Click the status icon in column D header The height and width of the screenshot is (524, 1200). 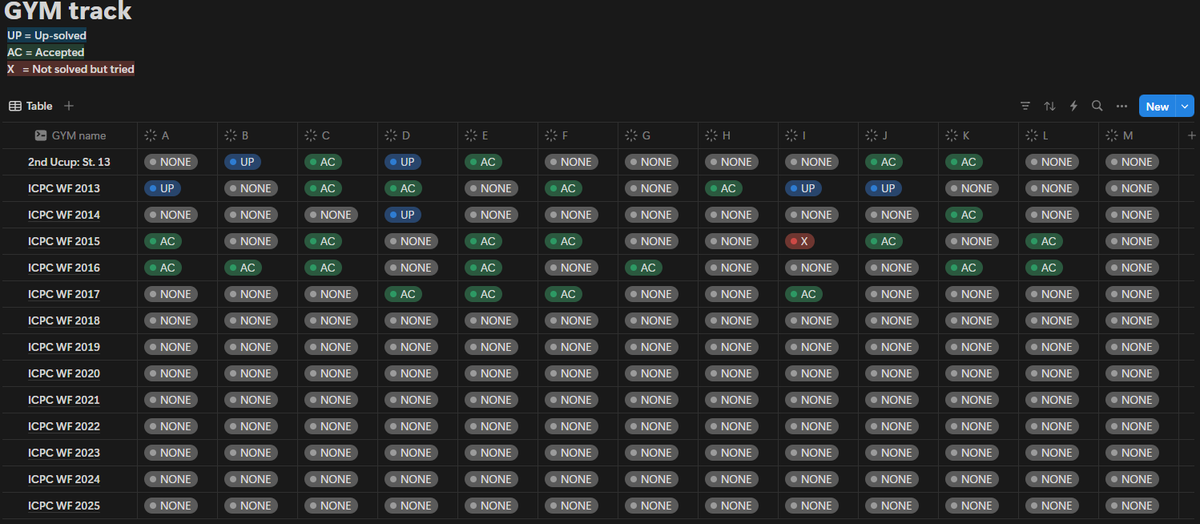[391, 135]
